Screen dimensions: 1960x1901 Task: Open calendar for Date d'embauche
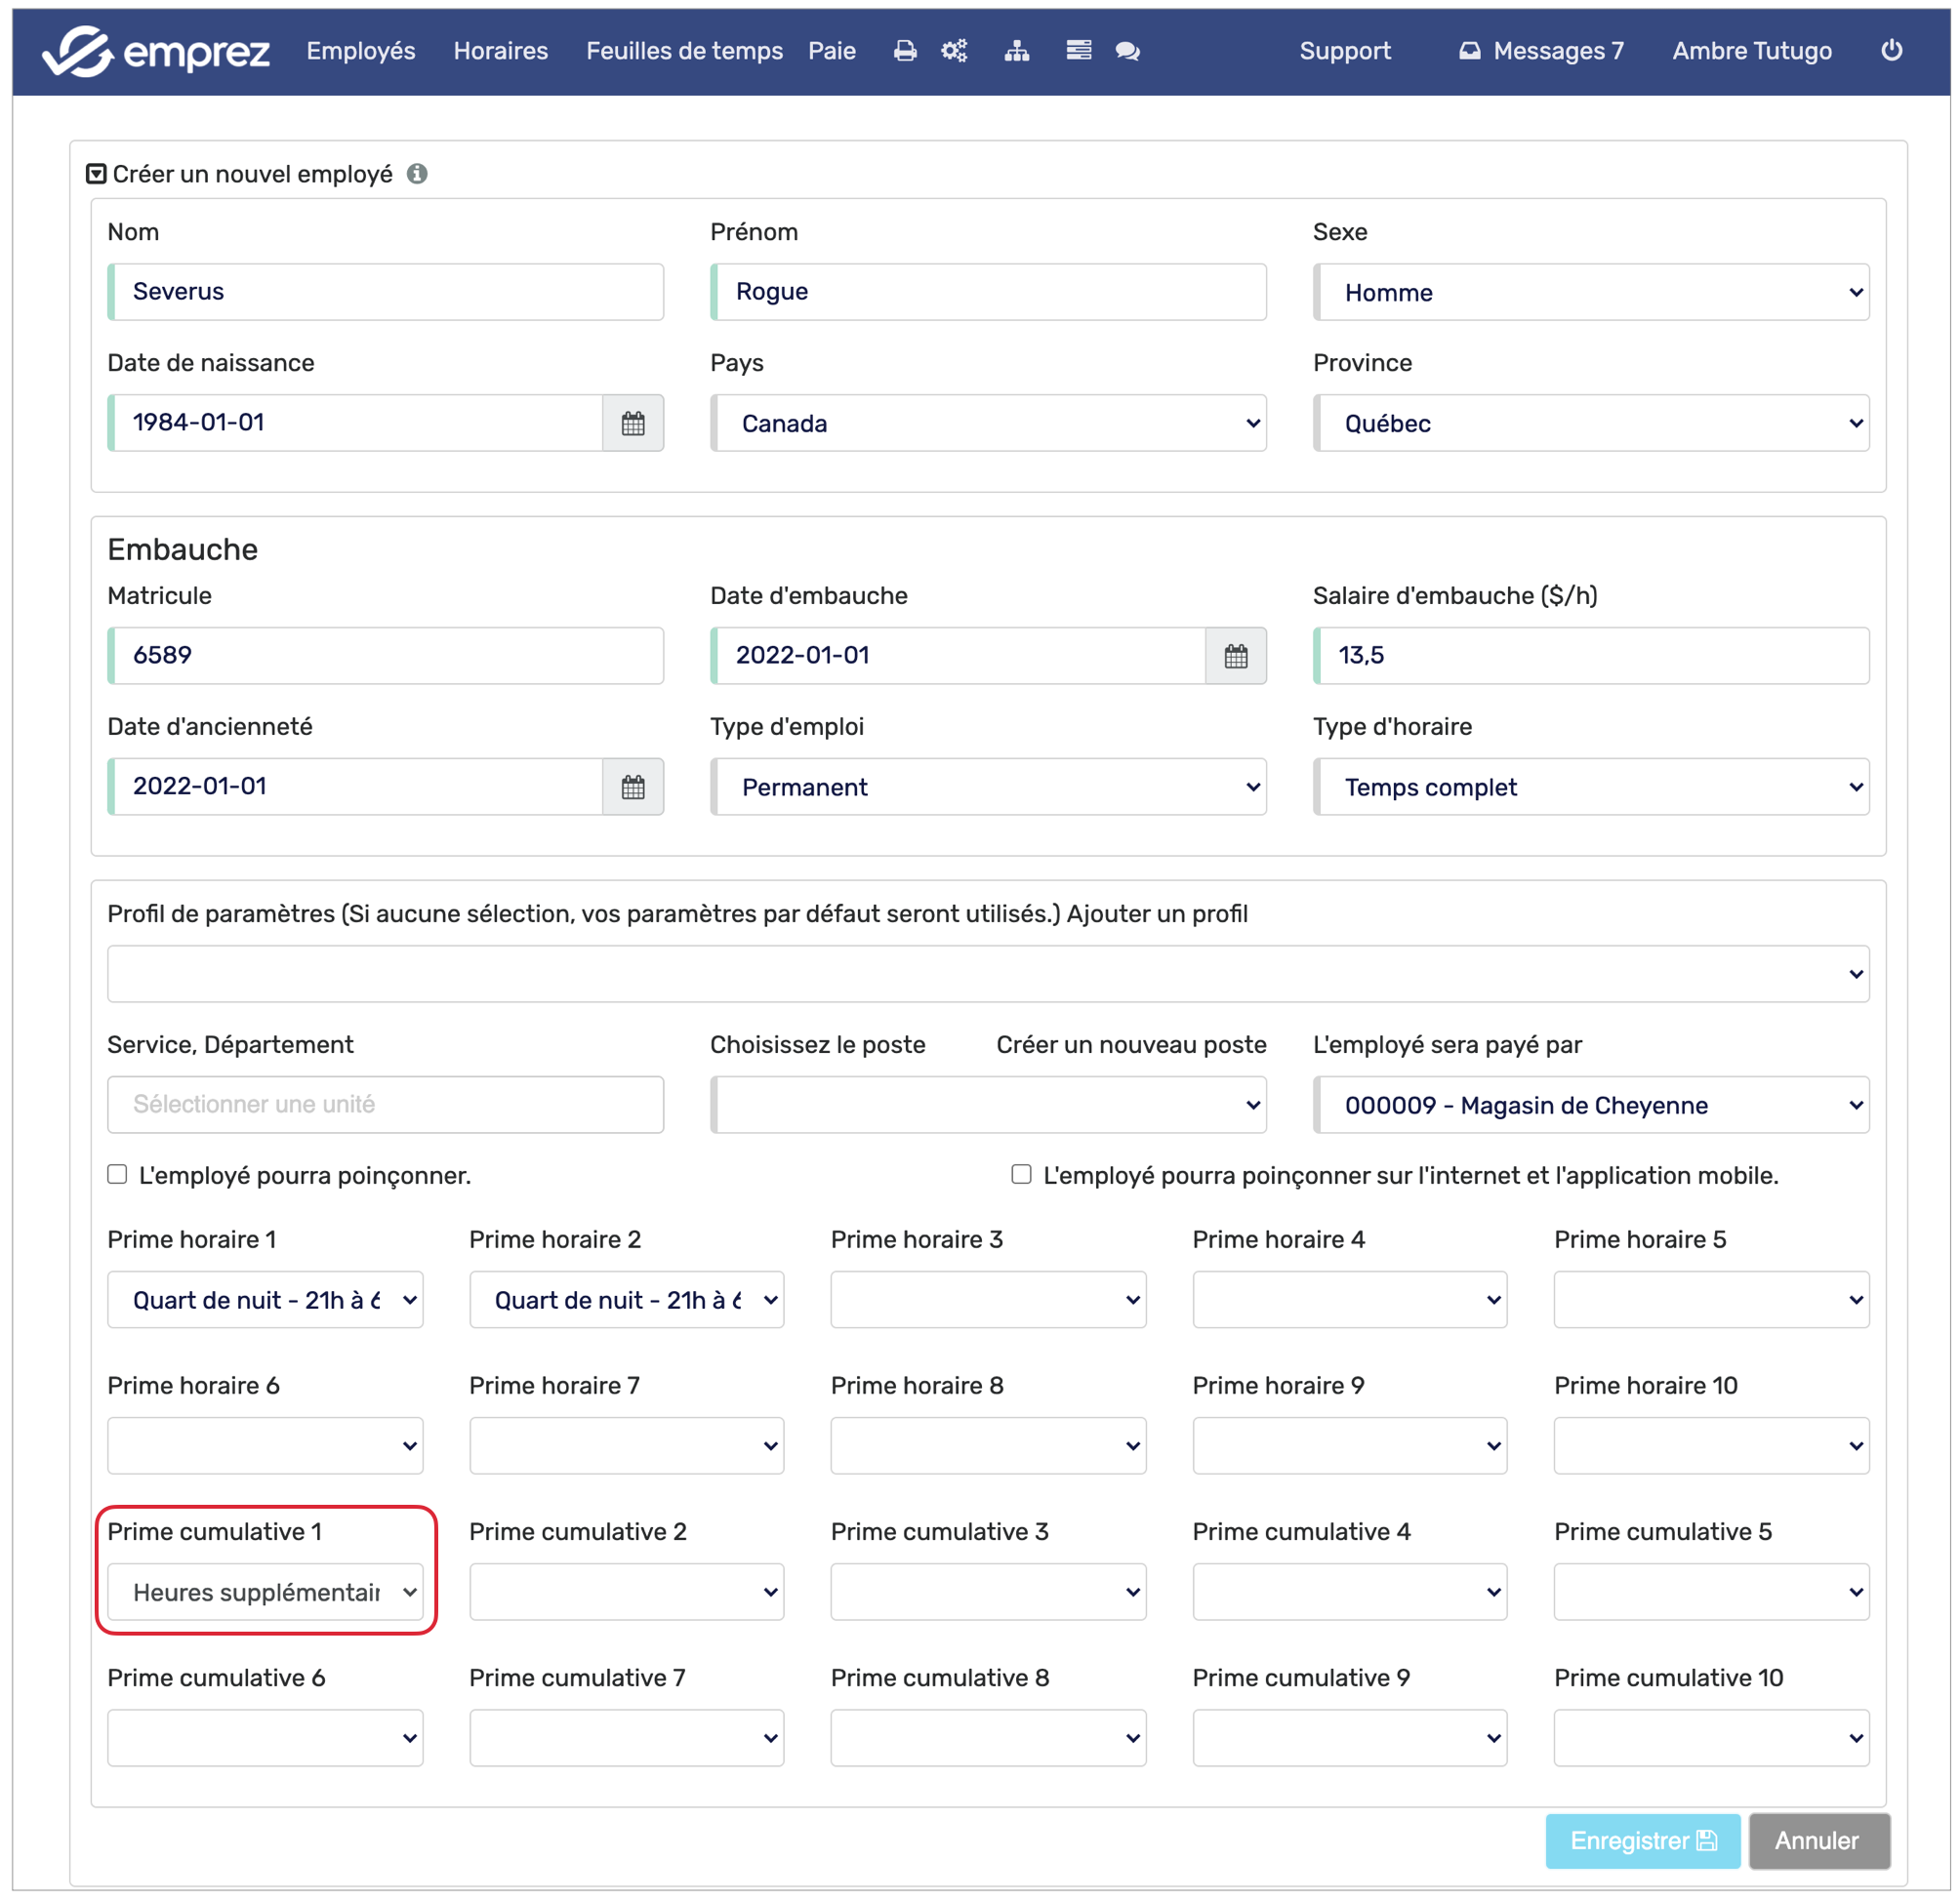click(1235, 656)
